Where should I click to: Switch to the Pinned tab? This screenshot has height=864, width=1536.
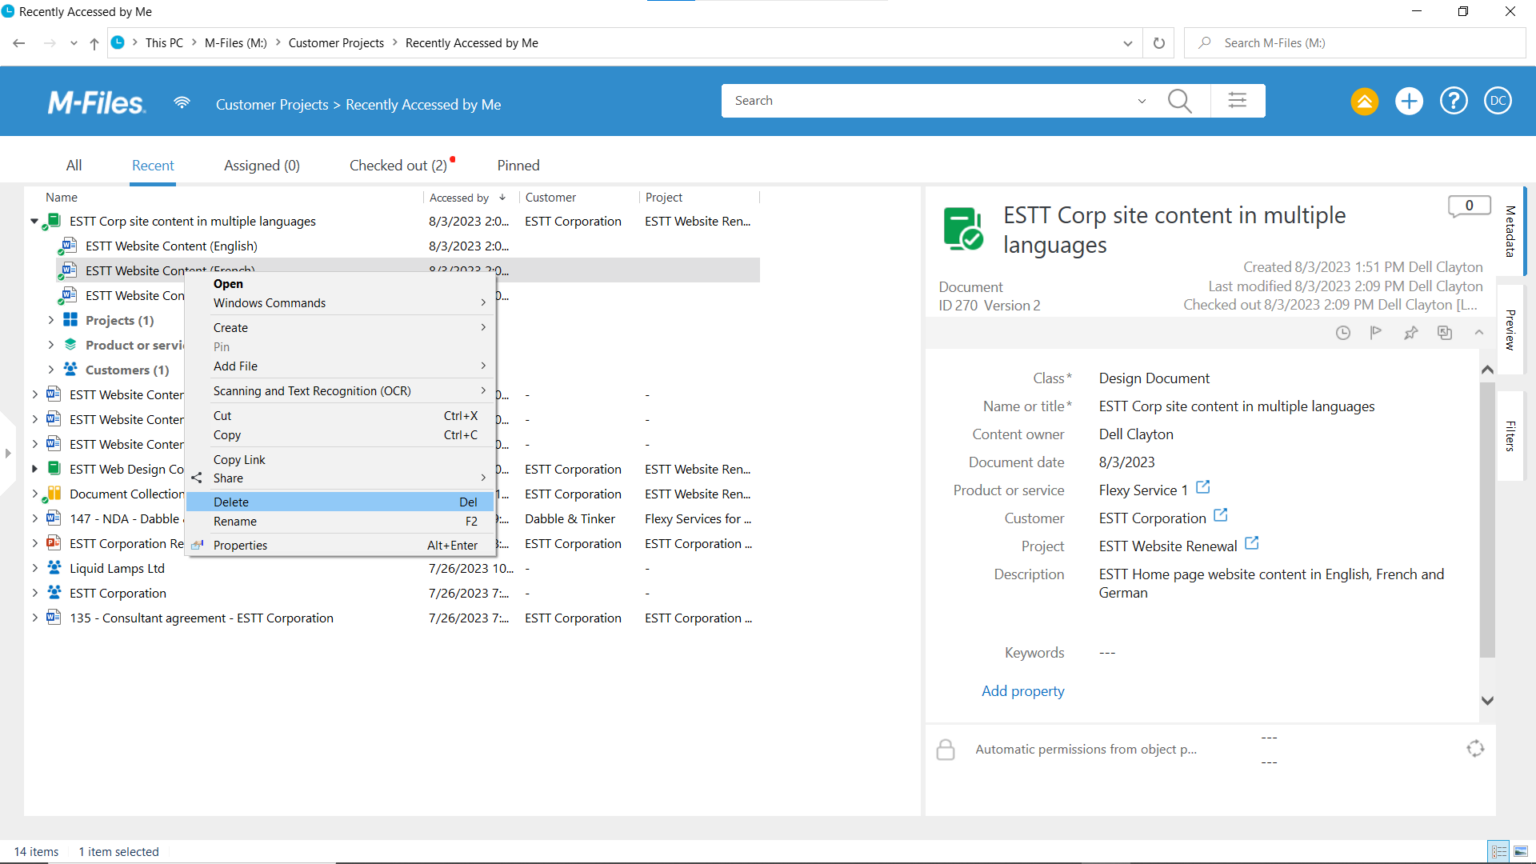pos(517,165)
